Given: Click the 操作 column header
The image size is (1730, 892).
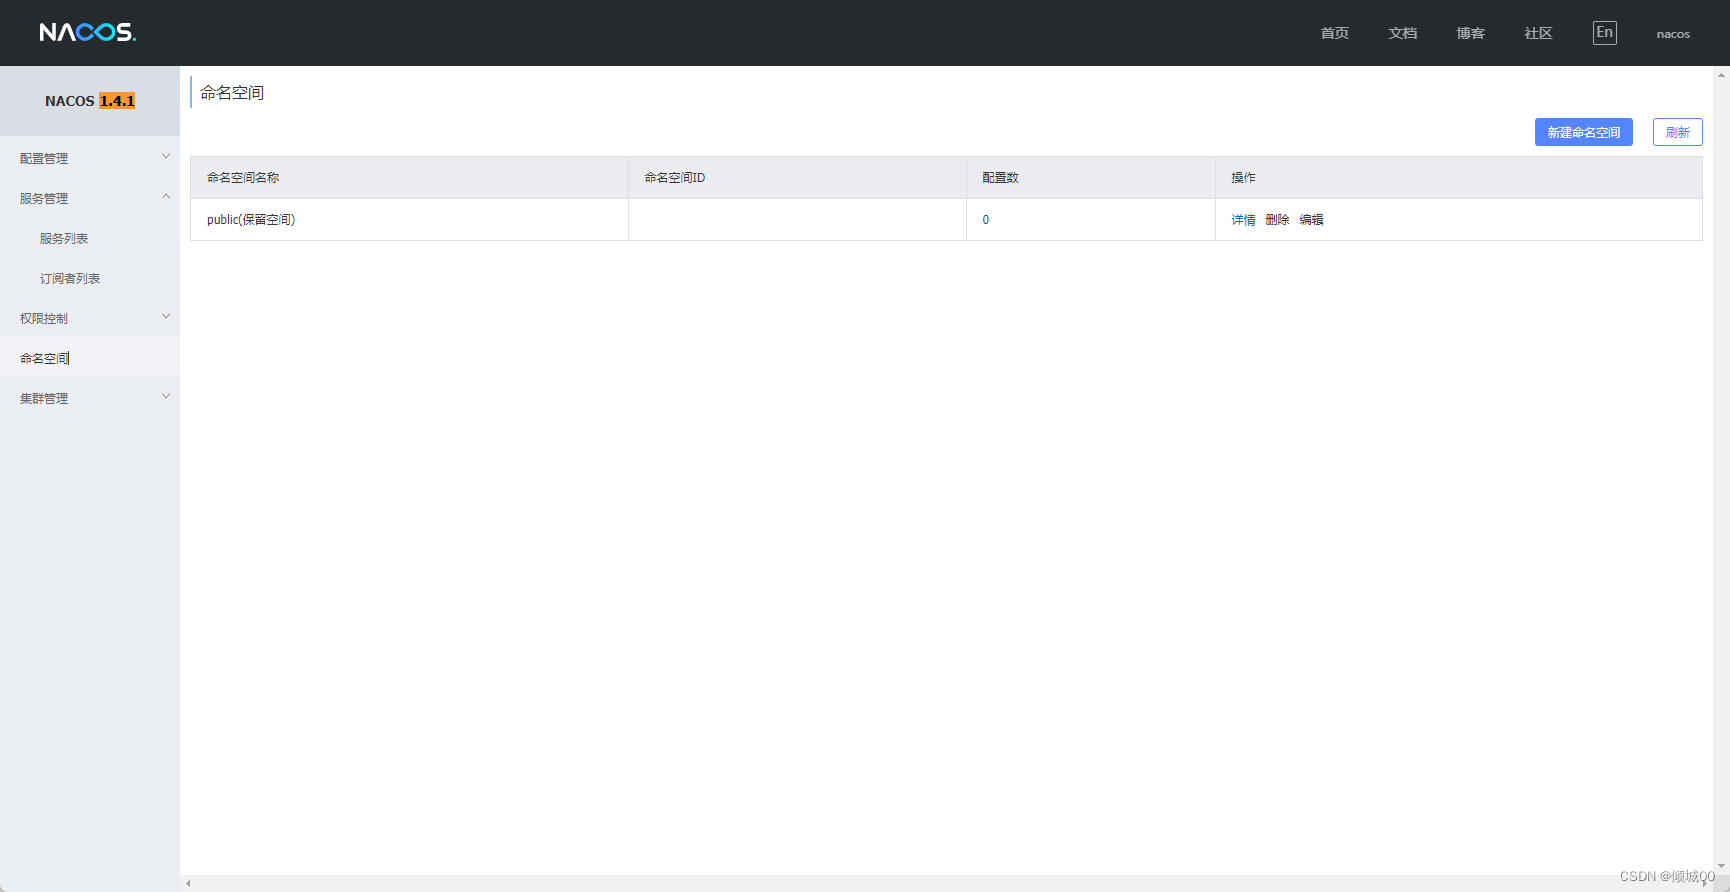Looking at the screenshot, I should pyautogui.click(x=1458, y=178).
